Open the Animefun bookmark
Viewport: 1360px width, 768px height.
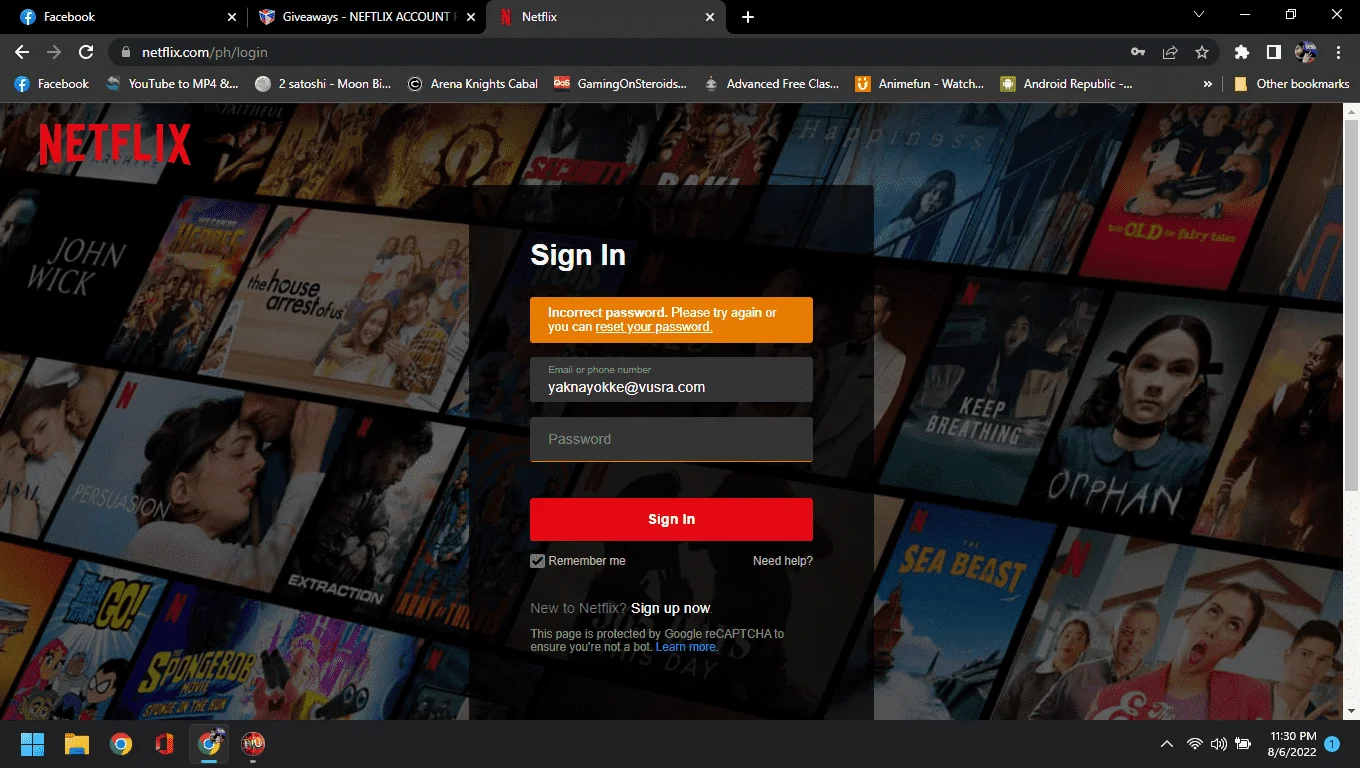point(920,84)
